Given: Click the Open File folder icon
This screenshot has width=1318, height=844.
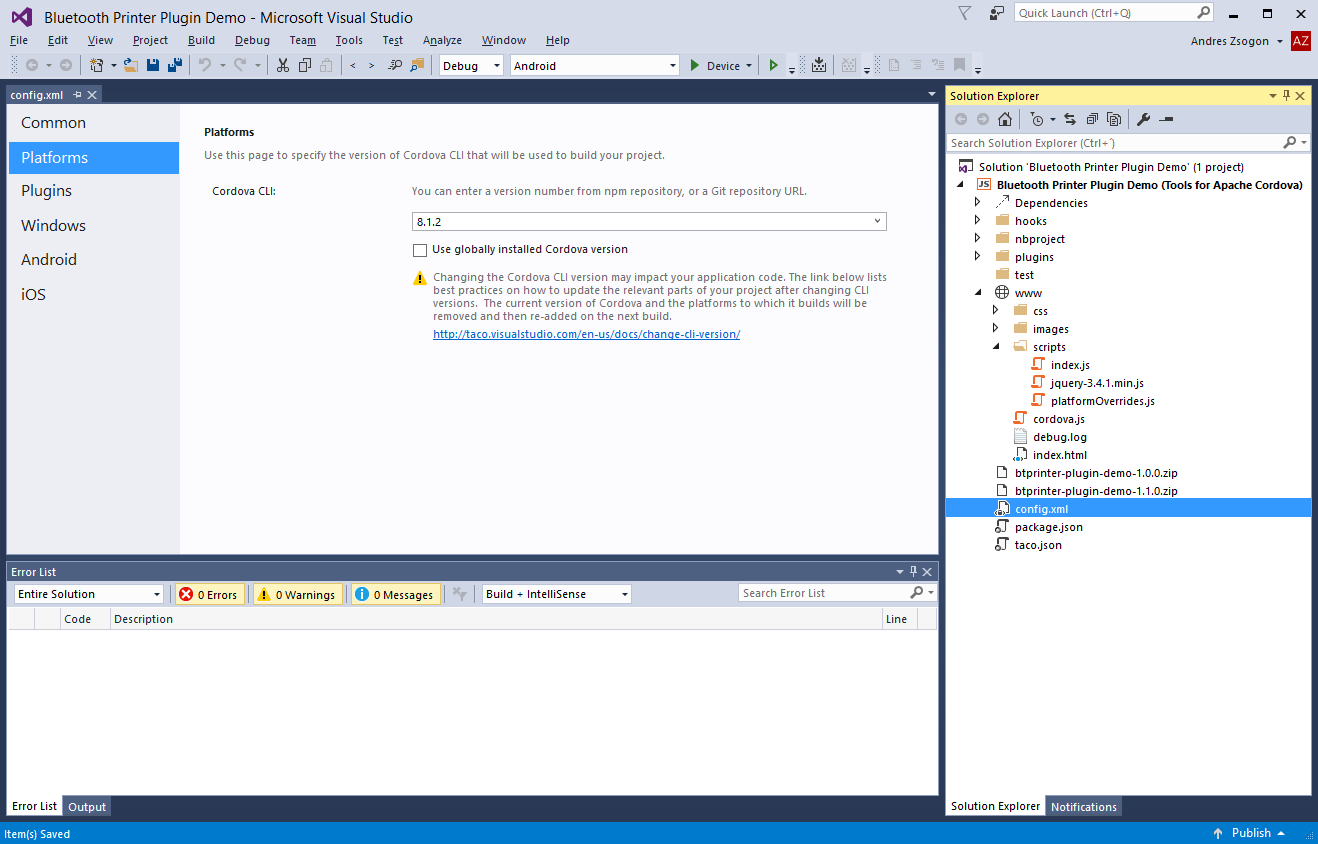Looking at the screenshot, I should (x=131, y=65).
